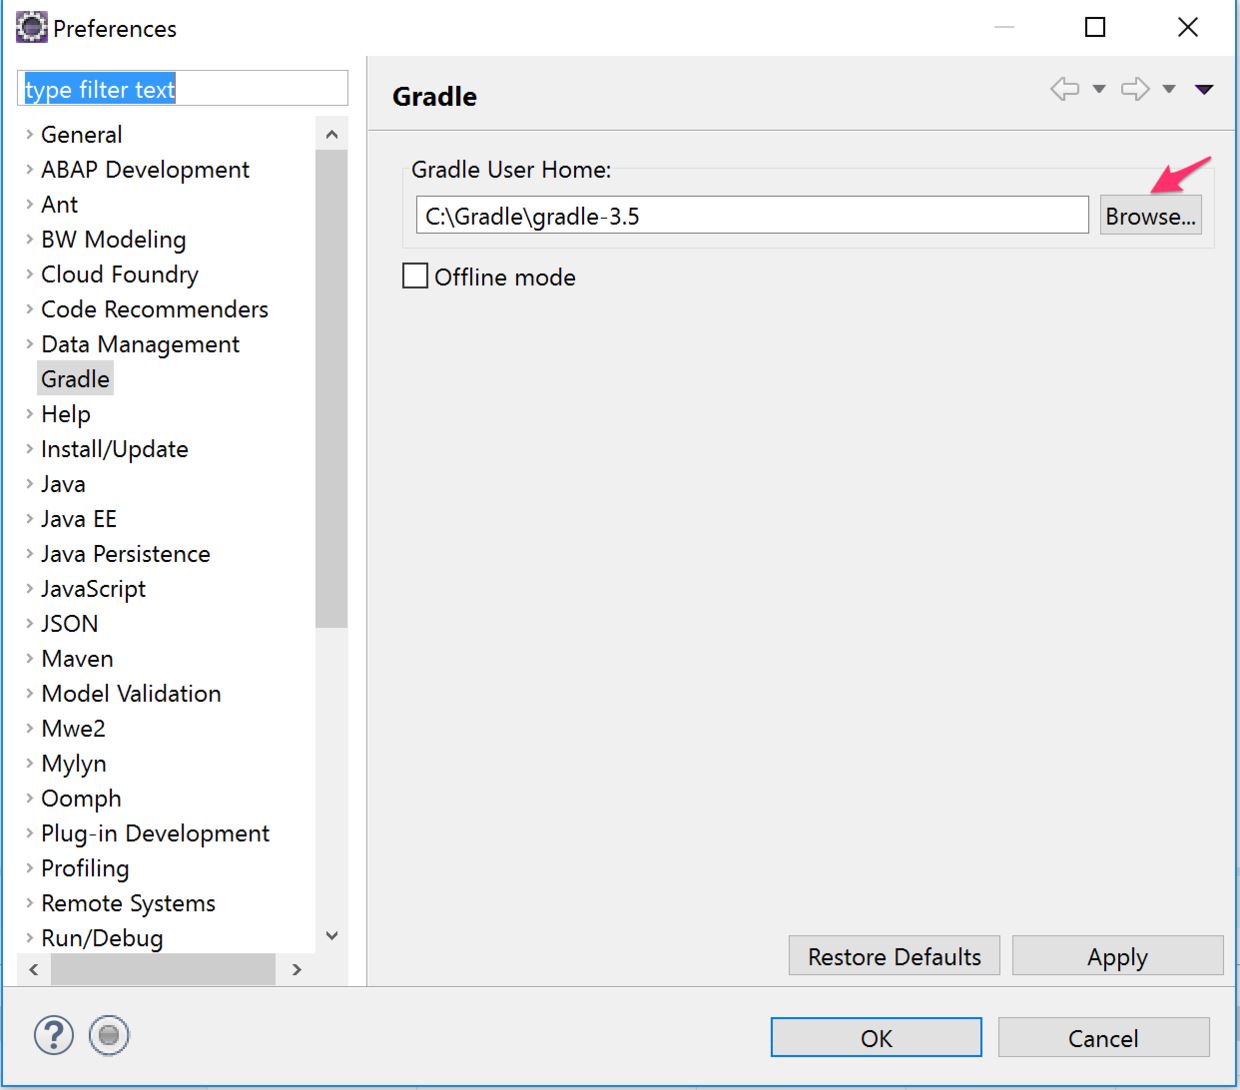The height and width of the screenshot is (1090, 1240).
Task: Expand the Help node arrow
Action: click(29, 414)
